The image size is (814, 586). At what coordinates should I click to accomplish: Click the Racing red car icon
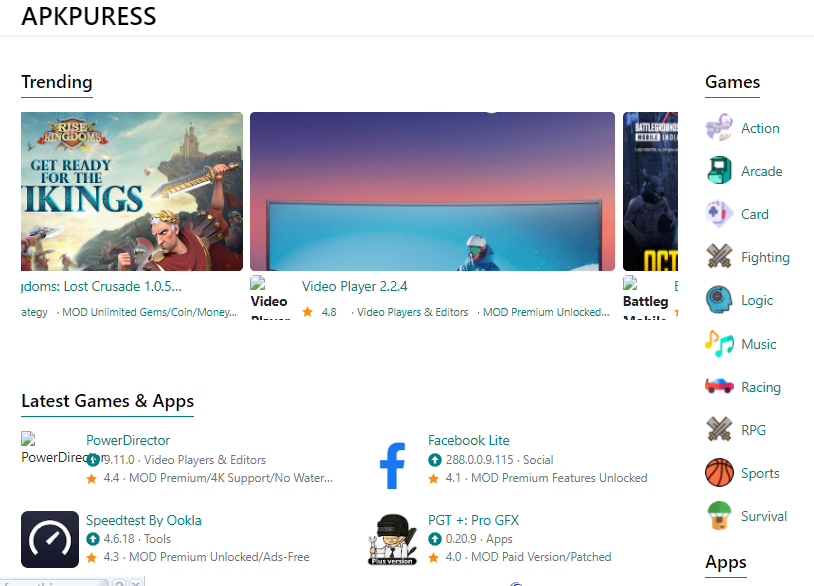click(719, 387)
